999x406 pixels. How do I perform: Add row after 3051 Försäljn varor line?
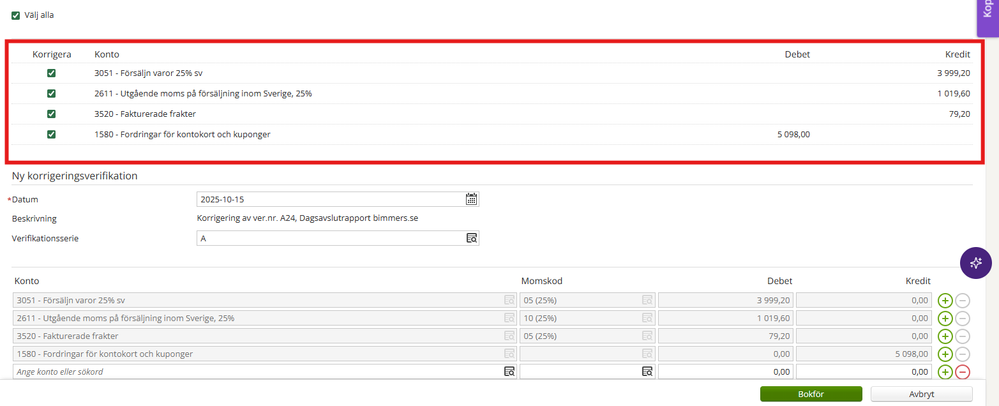point(945,300)
